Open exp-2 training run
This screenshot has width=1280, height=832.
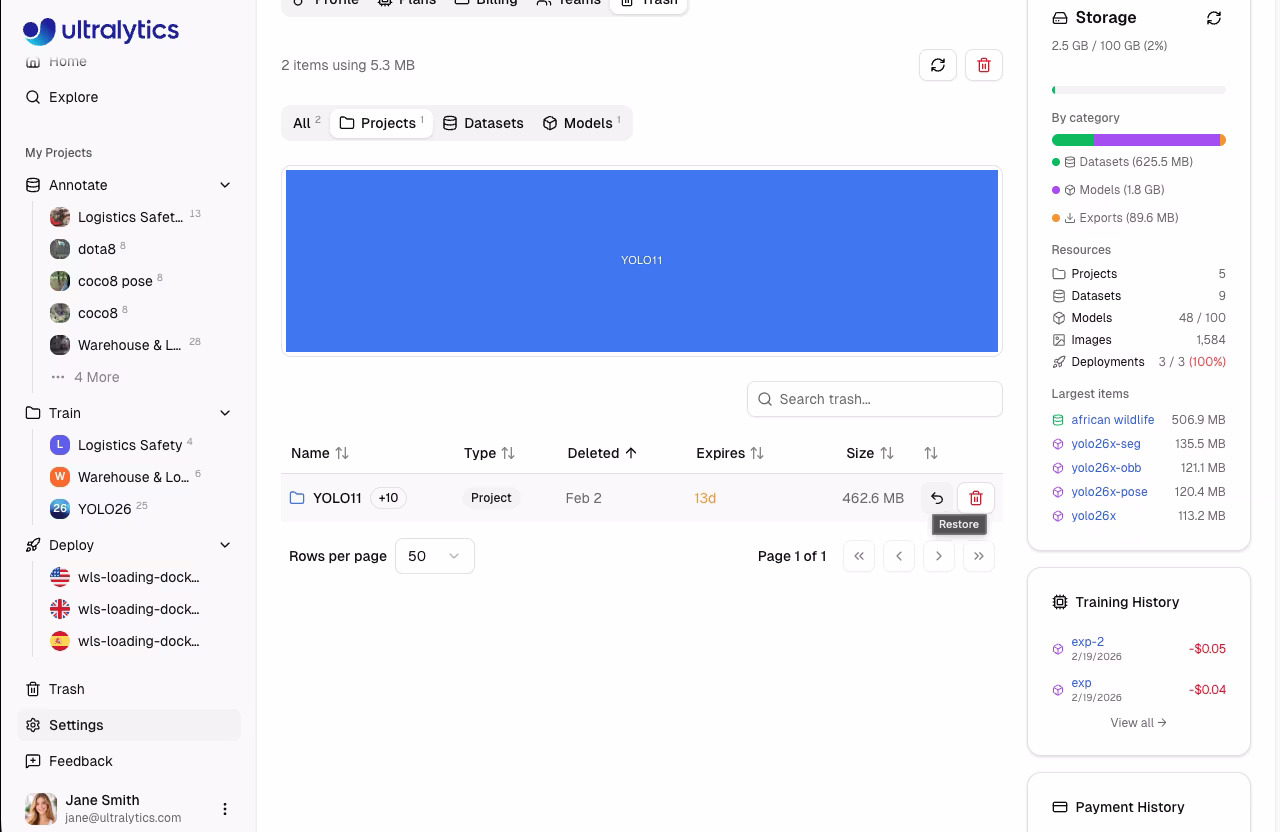[1087, 642]
